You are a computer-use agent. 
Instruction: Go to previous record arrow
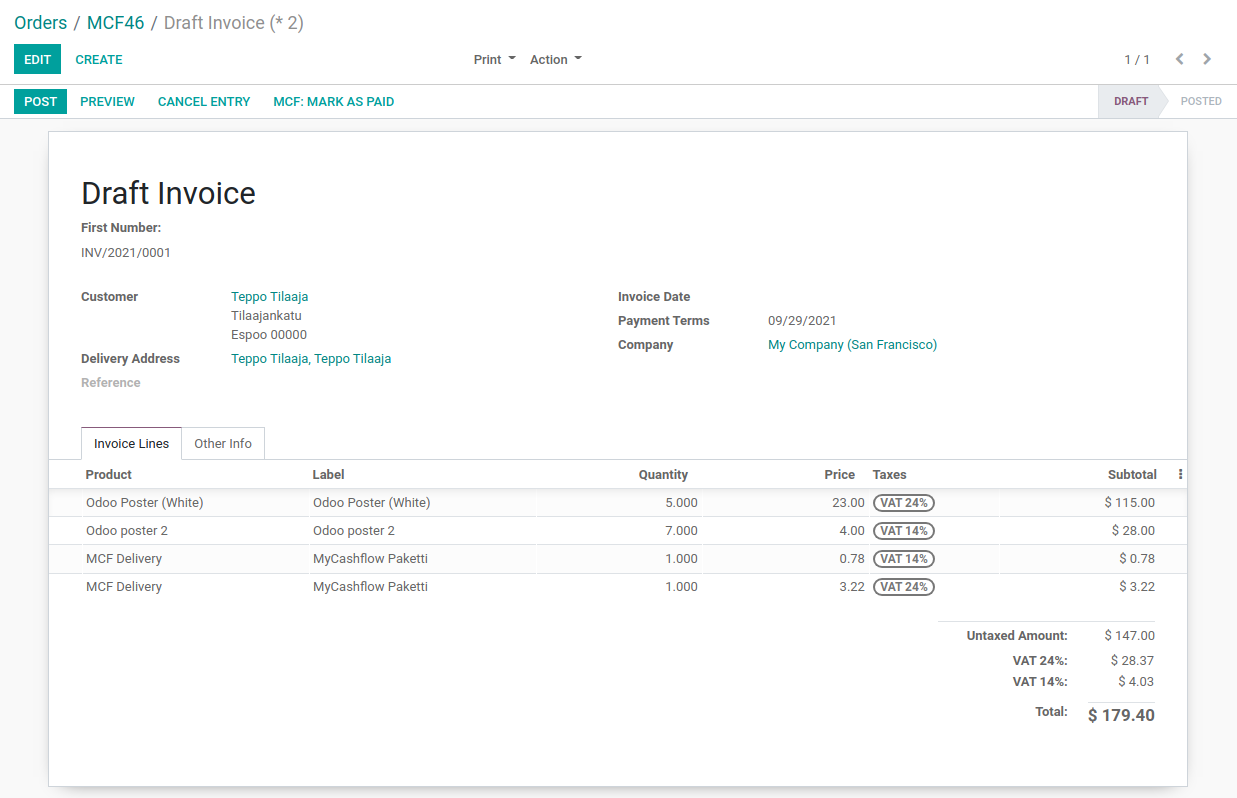coord(1180,59)
